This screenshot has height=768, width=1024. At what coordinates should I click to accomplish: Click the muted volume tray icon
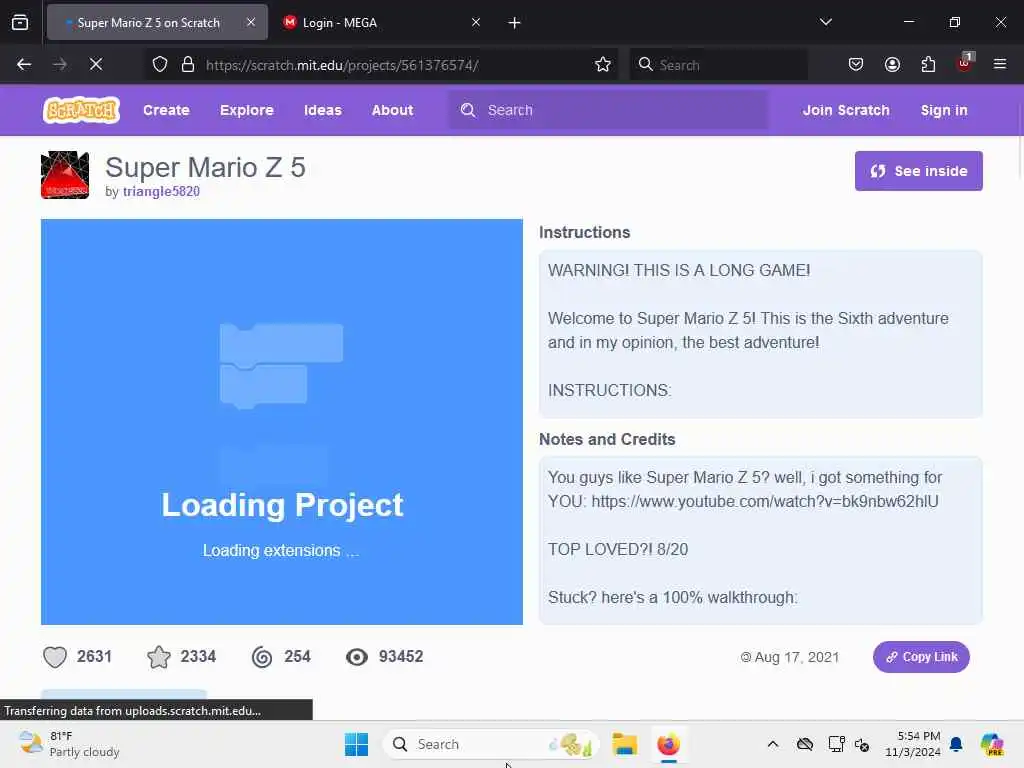[862, 744]
